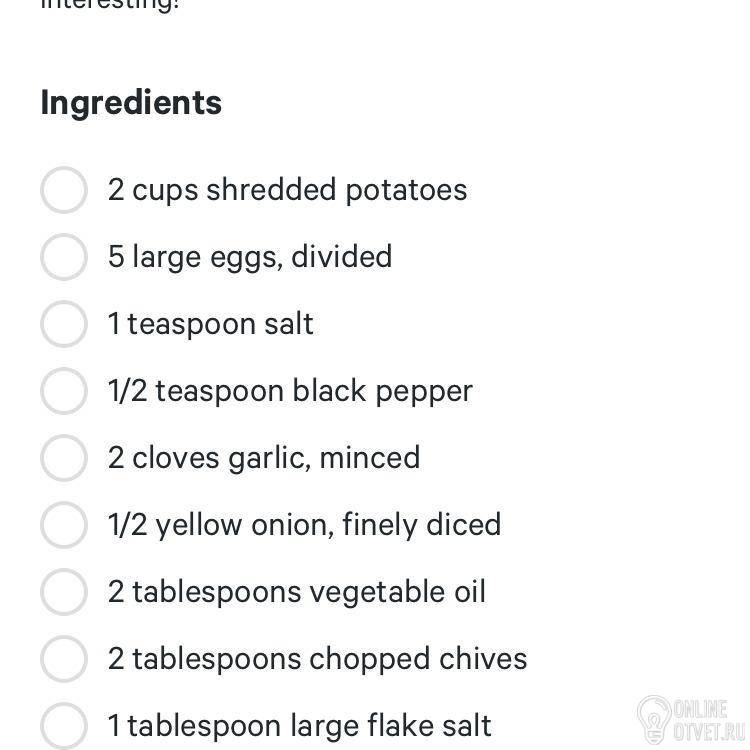Screen dimensions: 750x750
Task: Check off the minced garlic circle
Action: (x=64, y=458)
